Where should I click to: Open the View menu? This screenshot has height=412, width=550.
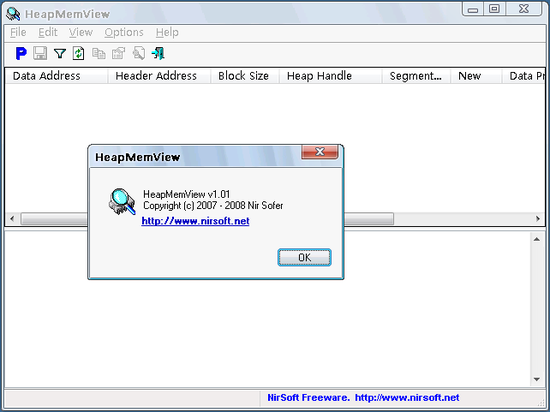(x=81, y=32)
